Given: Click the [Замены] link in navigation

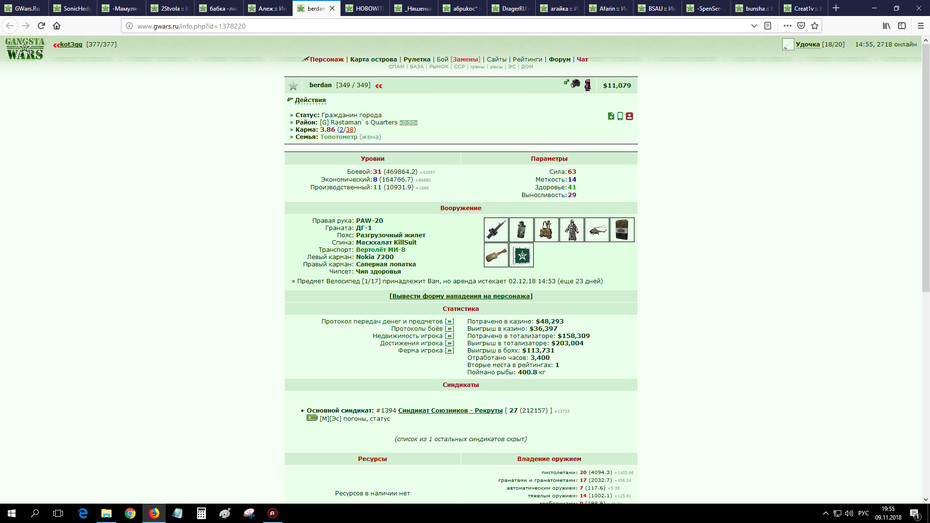Looking at the screenshot, I should click(465, 59).
